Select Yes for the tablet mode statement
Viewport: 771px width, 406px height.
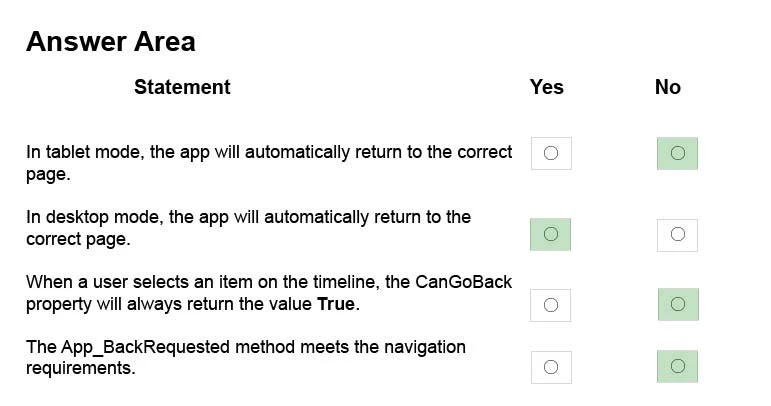550,153
